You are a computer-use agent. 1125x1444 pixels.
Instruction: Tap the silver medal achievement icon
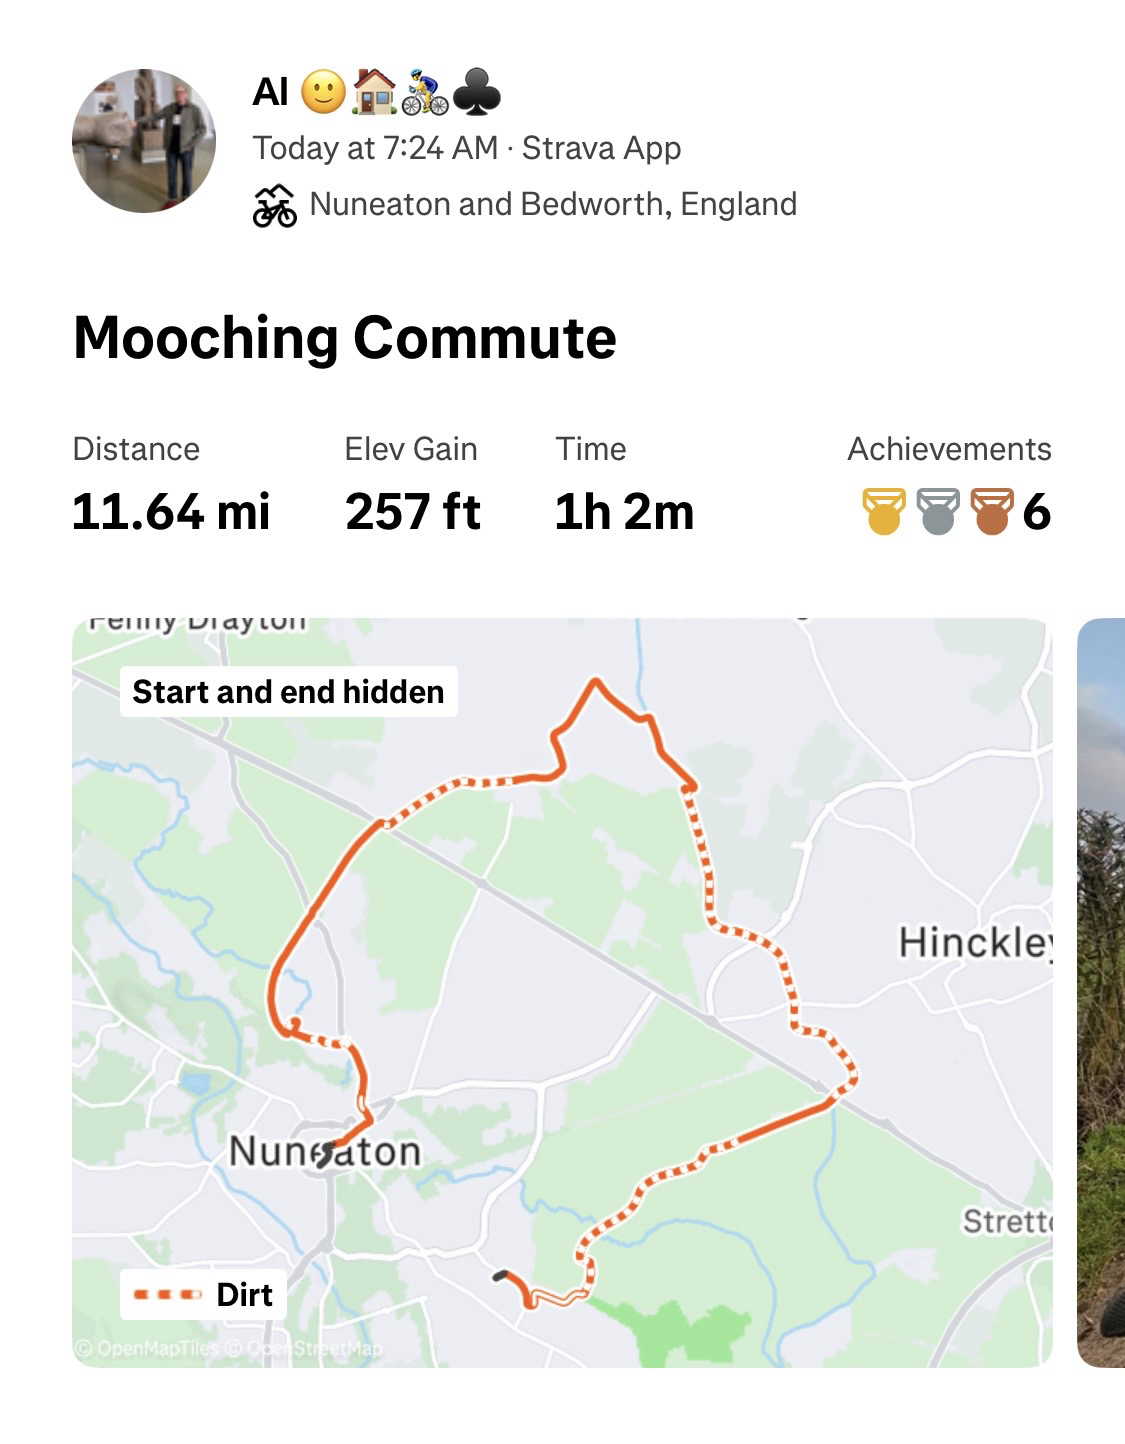pyautogui.click(x=938, y=511)
